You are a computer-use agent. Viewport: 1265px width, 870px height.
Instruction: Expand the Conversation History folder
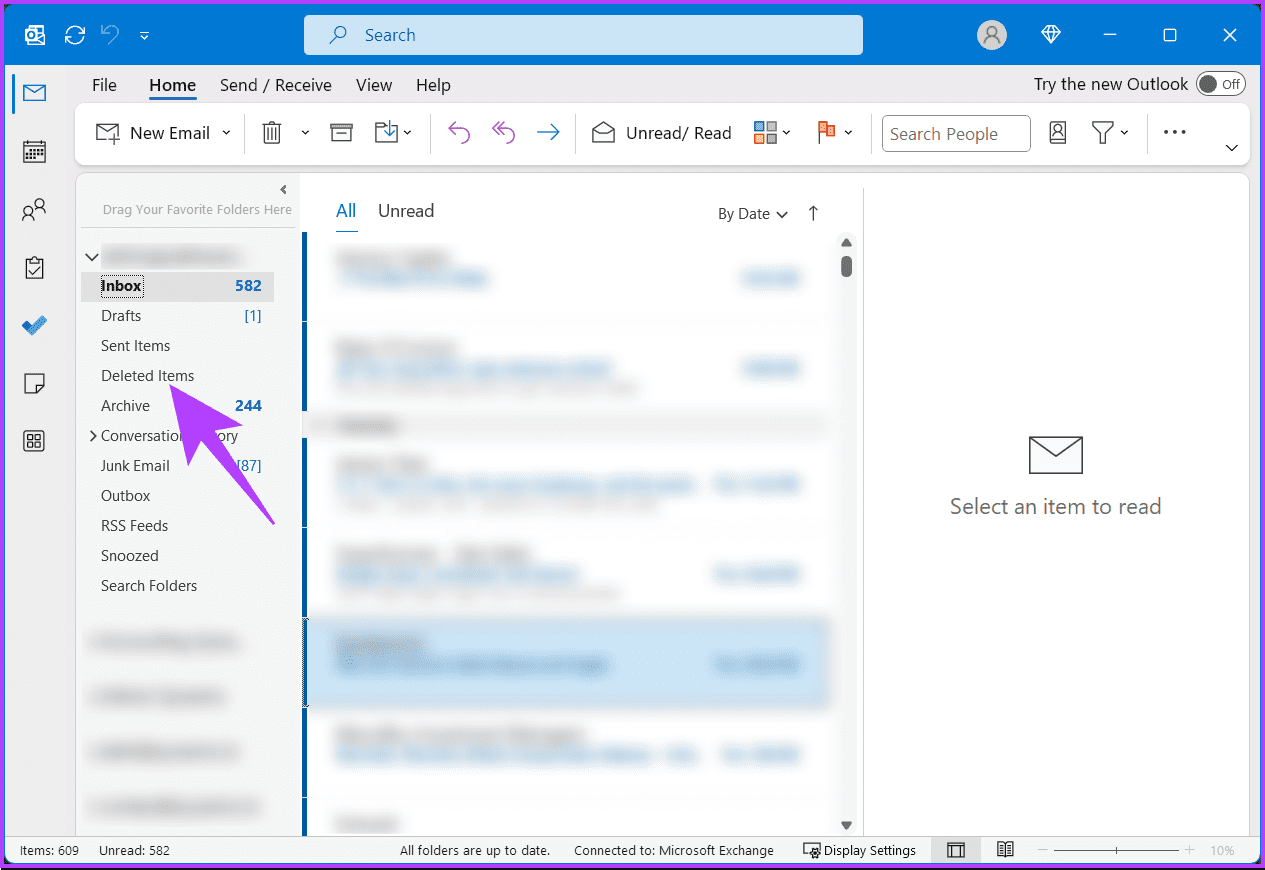click(x=91, y=435)
